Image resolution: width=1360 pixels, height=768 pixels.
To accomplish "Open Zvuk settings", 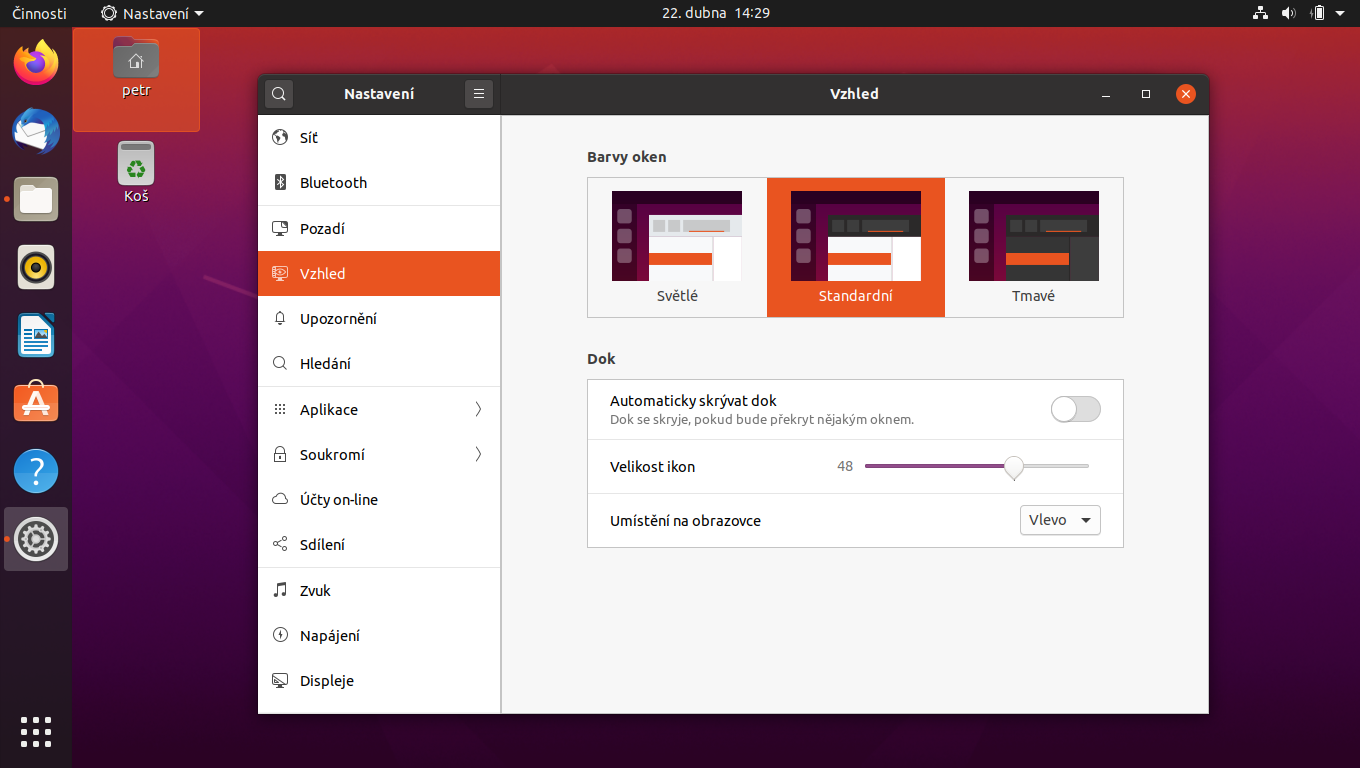I will 379,591.
